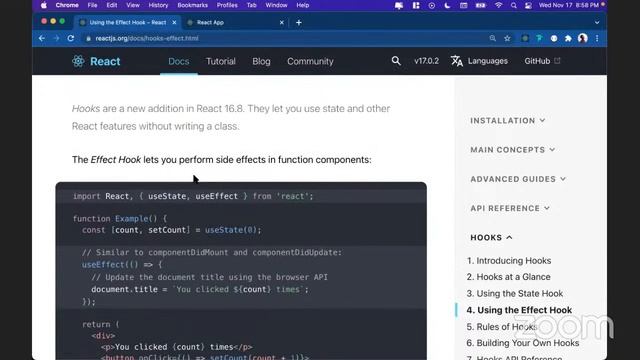Click the React home text link
The image size is (640, 360).
(x=105, y=61)
